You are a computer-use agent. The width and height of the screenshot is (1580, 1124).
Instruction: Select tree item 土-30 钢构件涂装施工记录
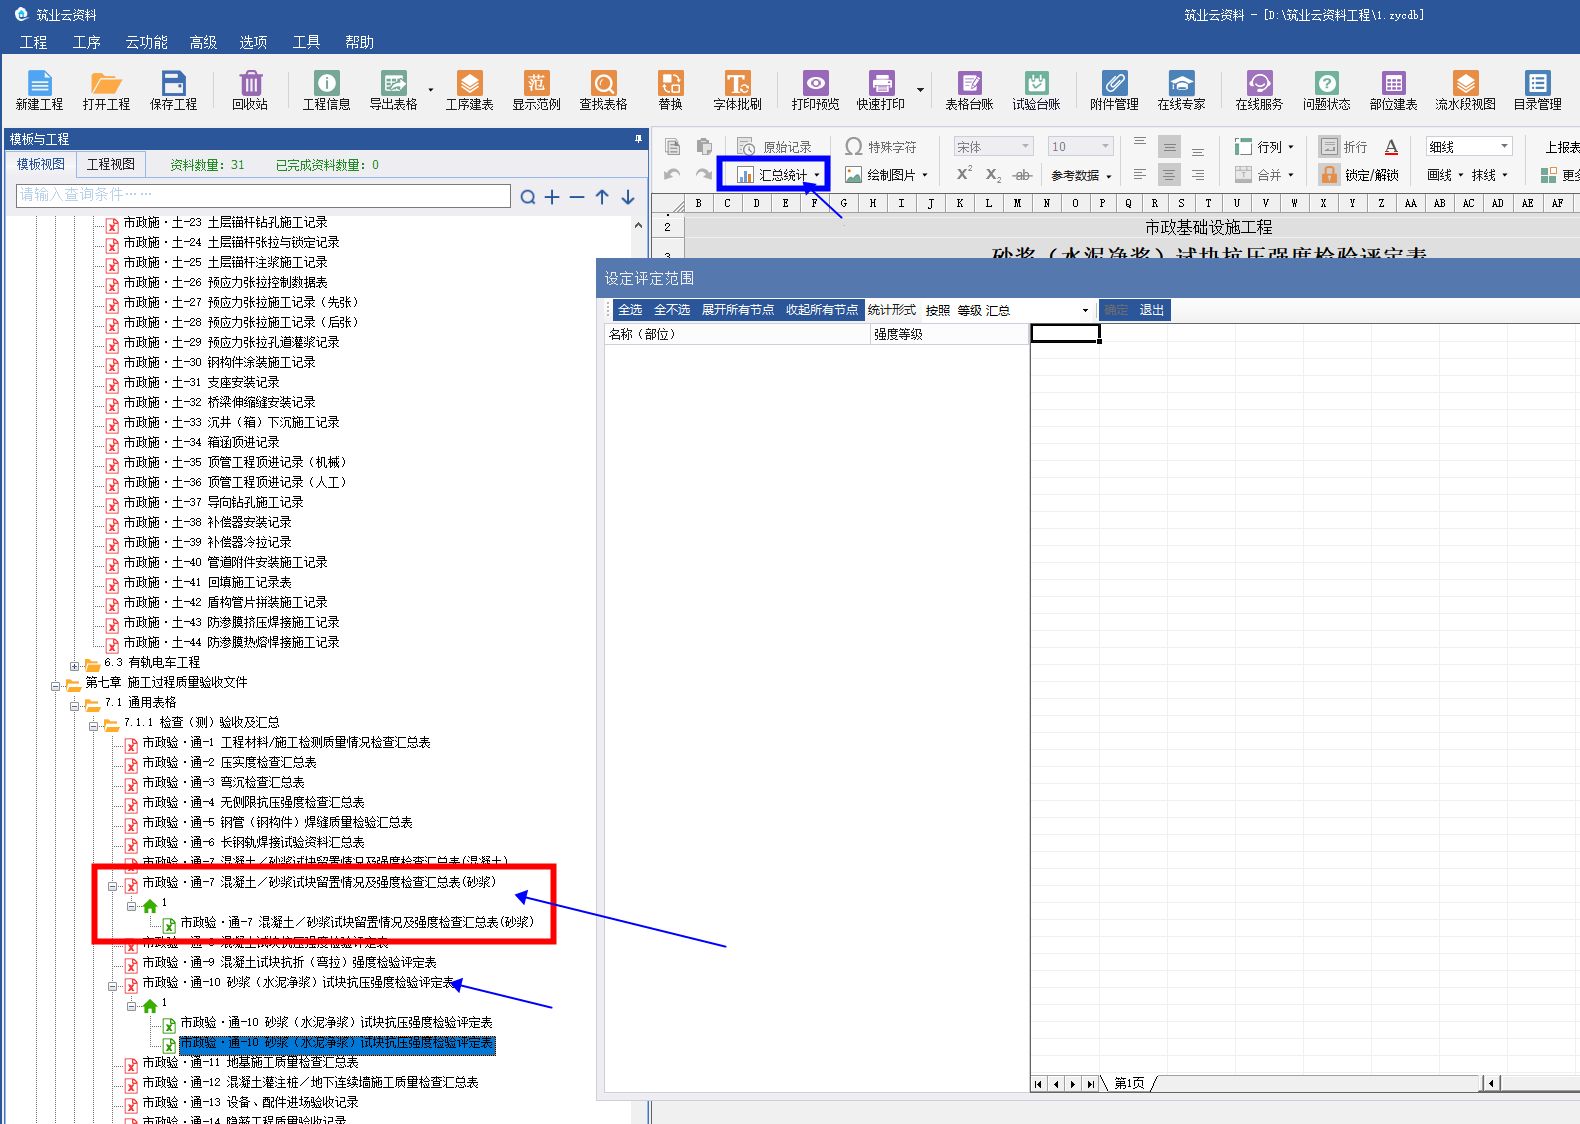pos(219,362)
